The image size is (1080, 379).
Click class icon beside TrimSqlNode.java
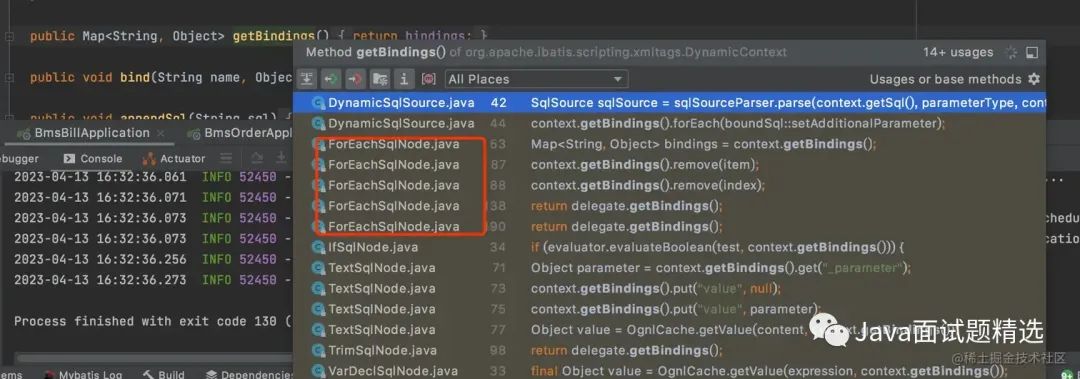tap(318, 351)
